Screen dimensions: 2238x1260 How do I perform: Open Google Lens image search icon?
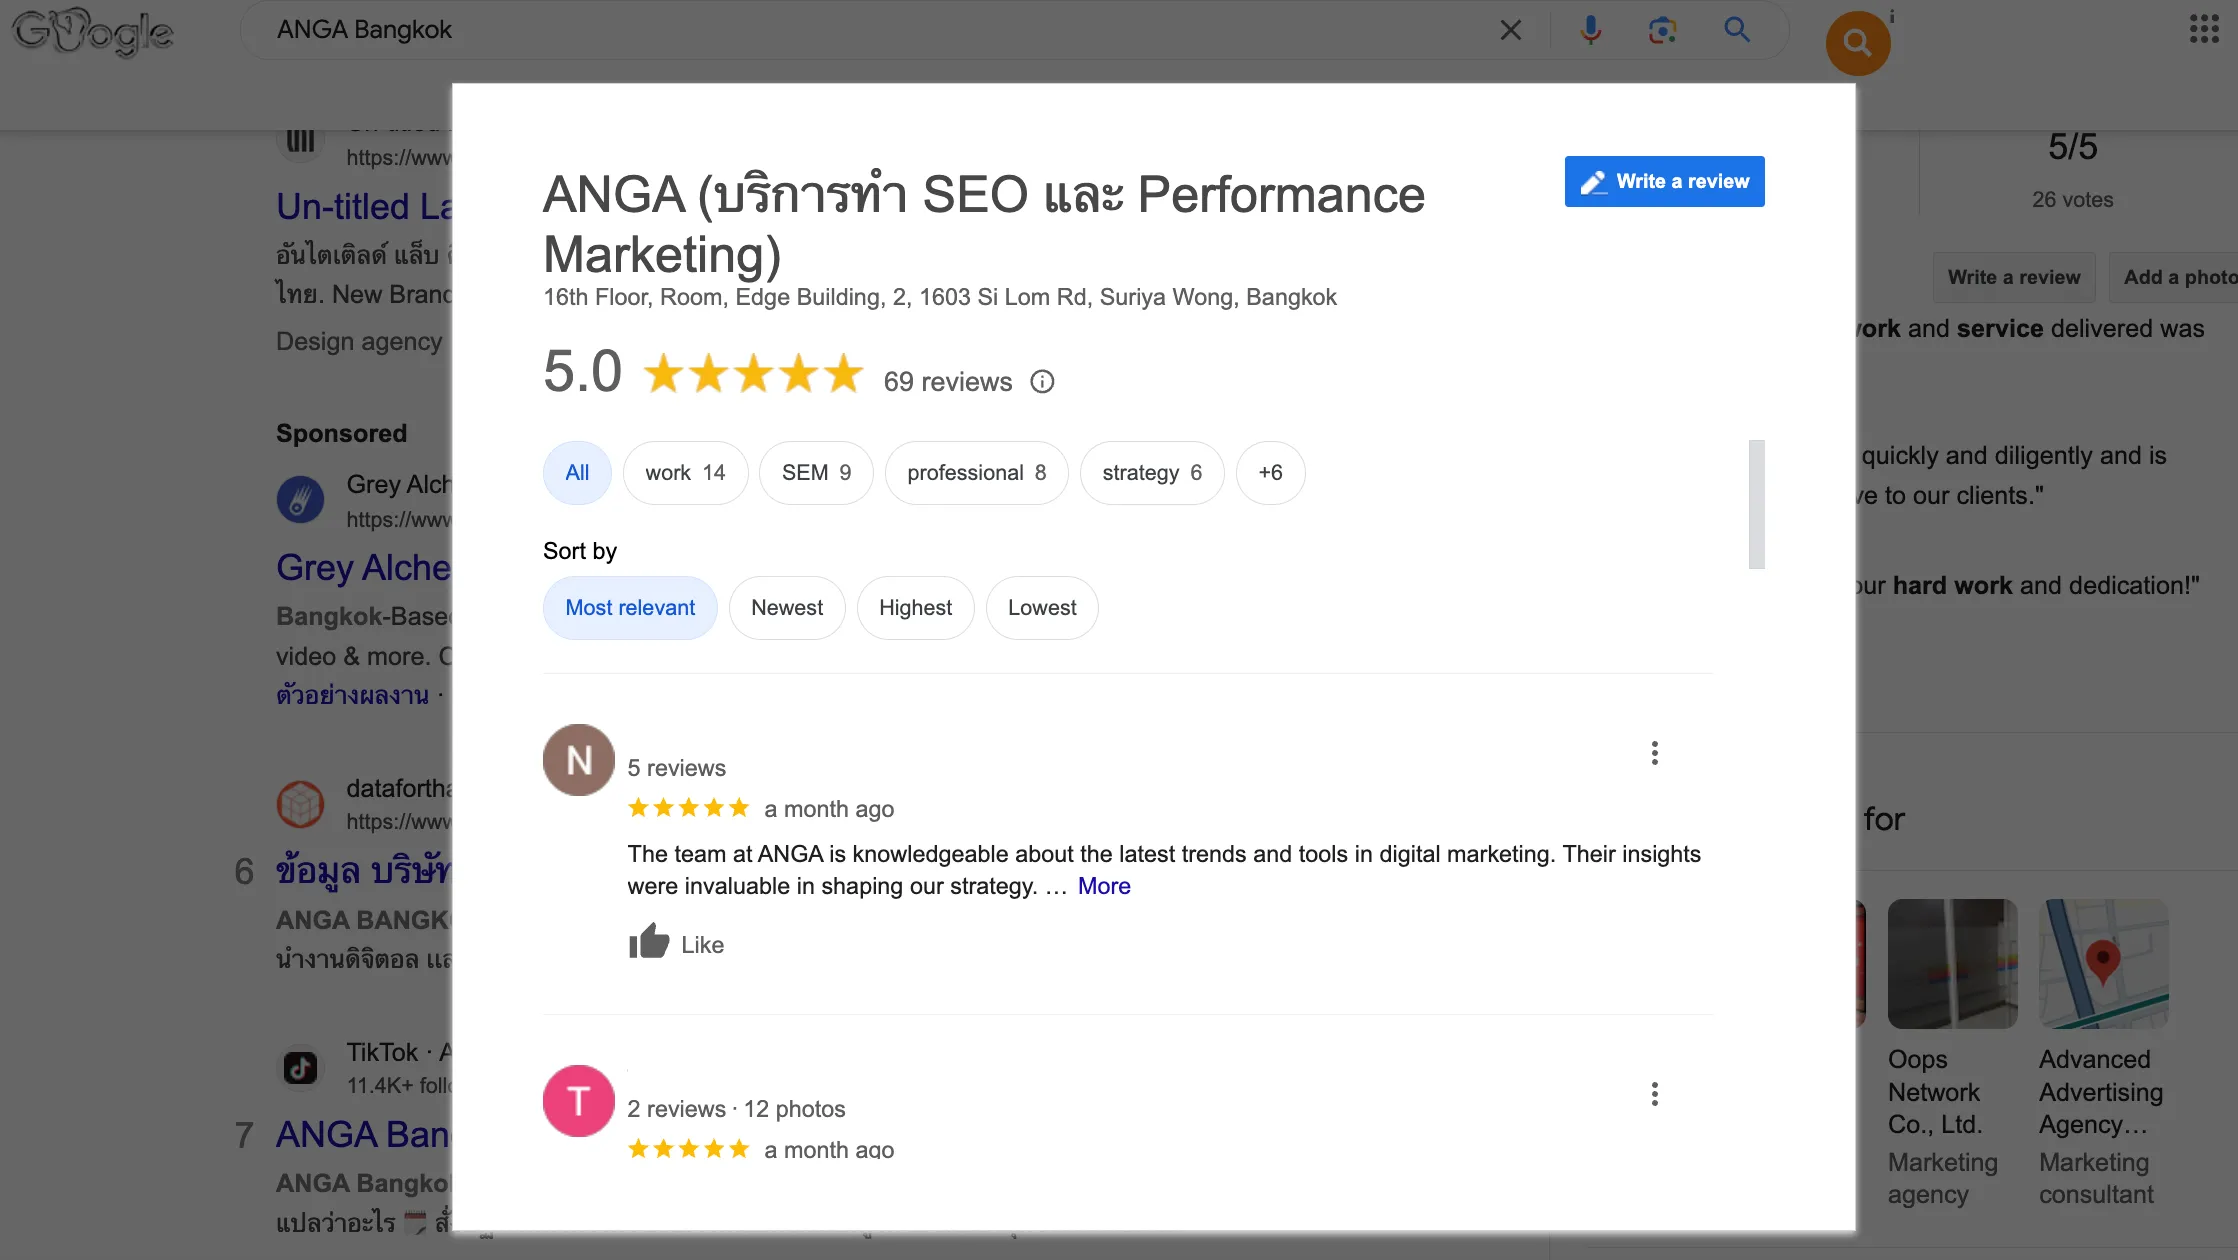tap(1662, 30)
